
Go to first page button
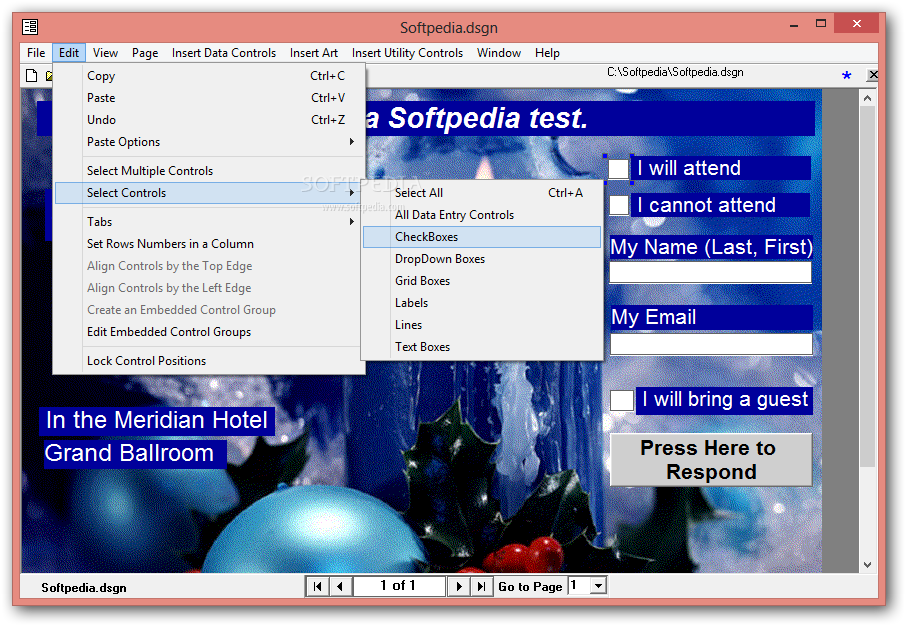(x=317, y=586)
